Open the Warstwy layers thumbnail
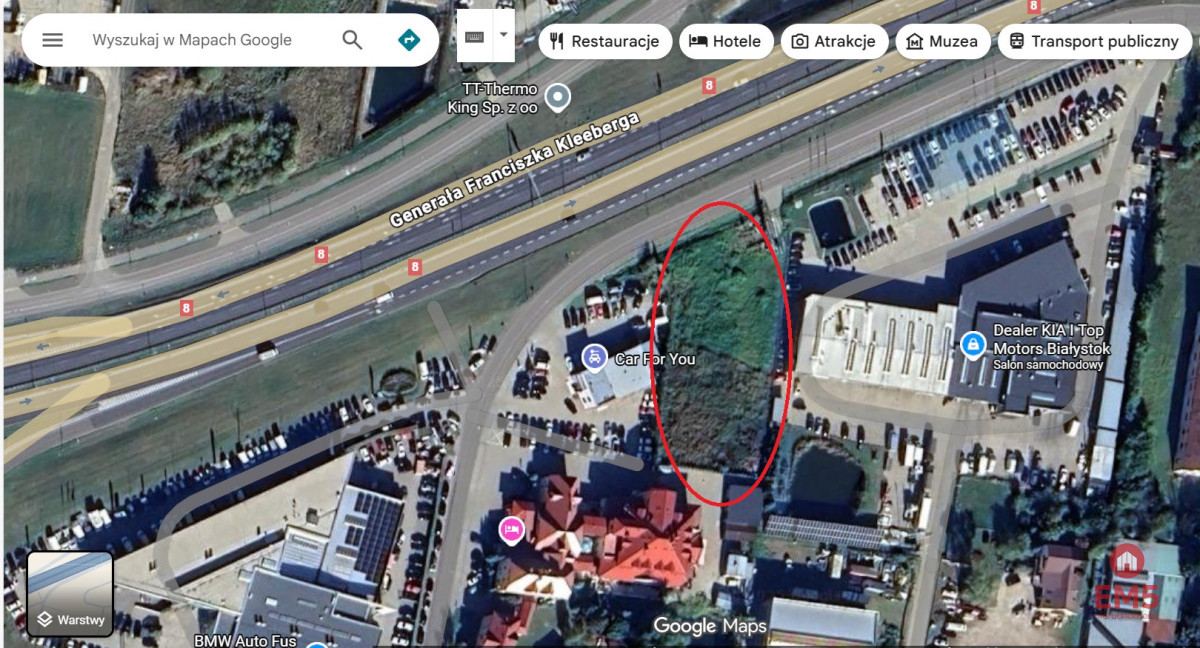This screenshot has height=648, width=1200. pyautogui.click(x=70, y=594)
